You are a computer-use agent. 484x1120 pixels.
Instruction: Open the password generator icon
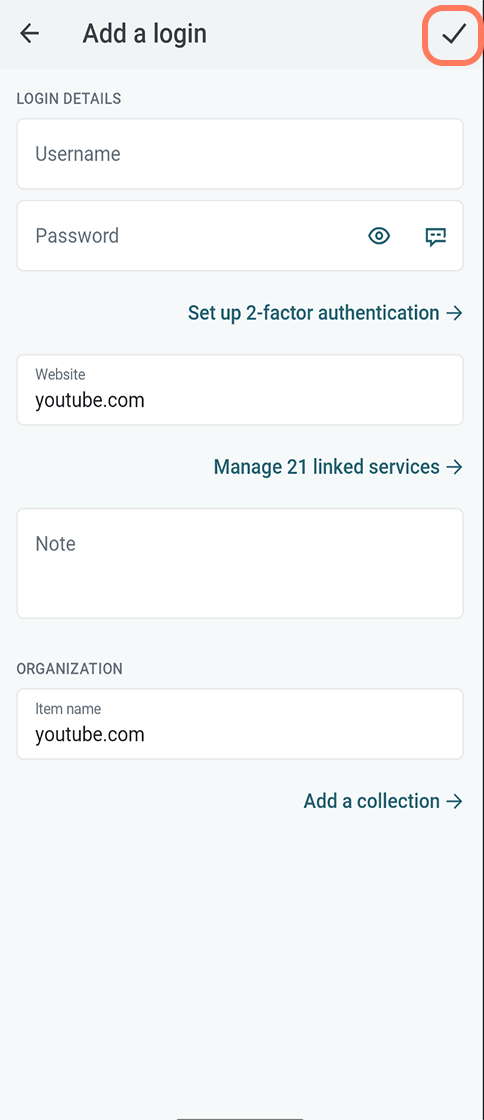pyautogui.click(x=435, y=236)
